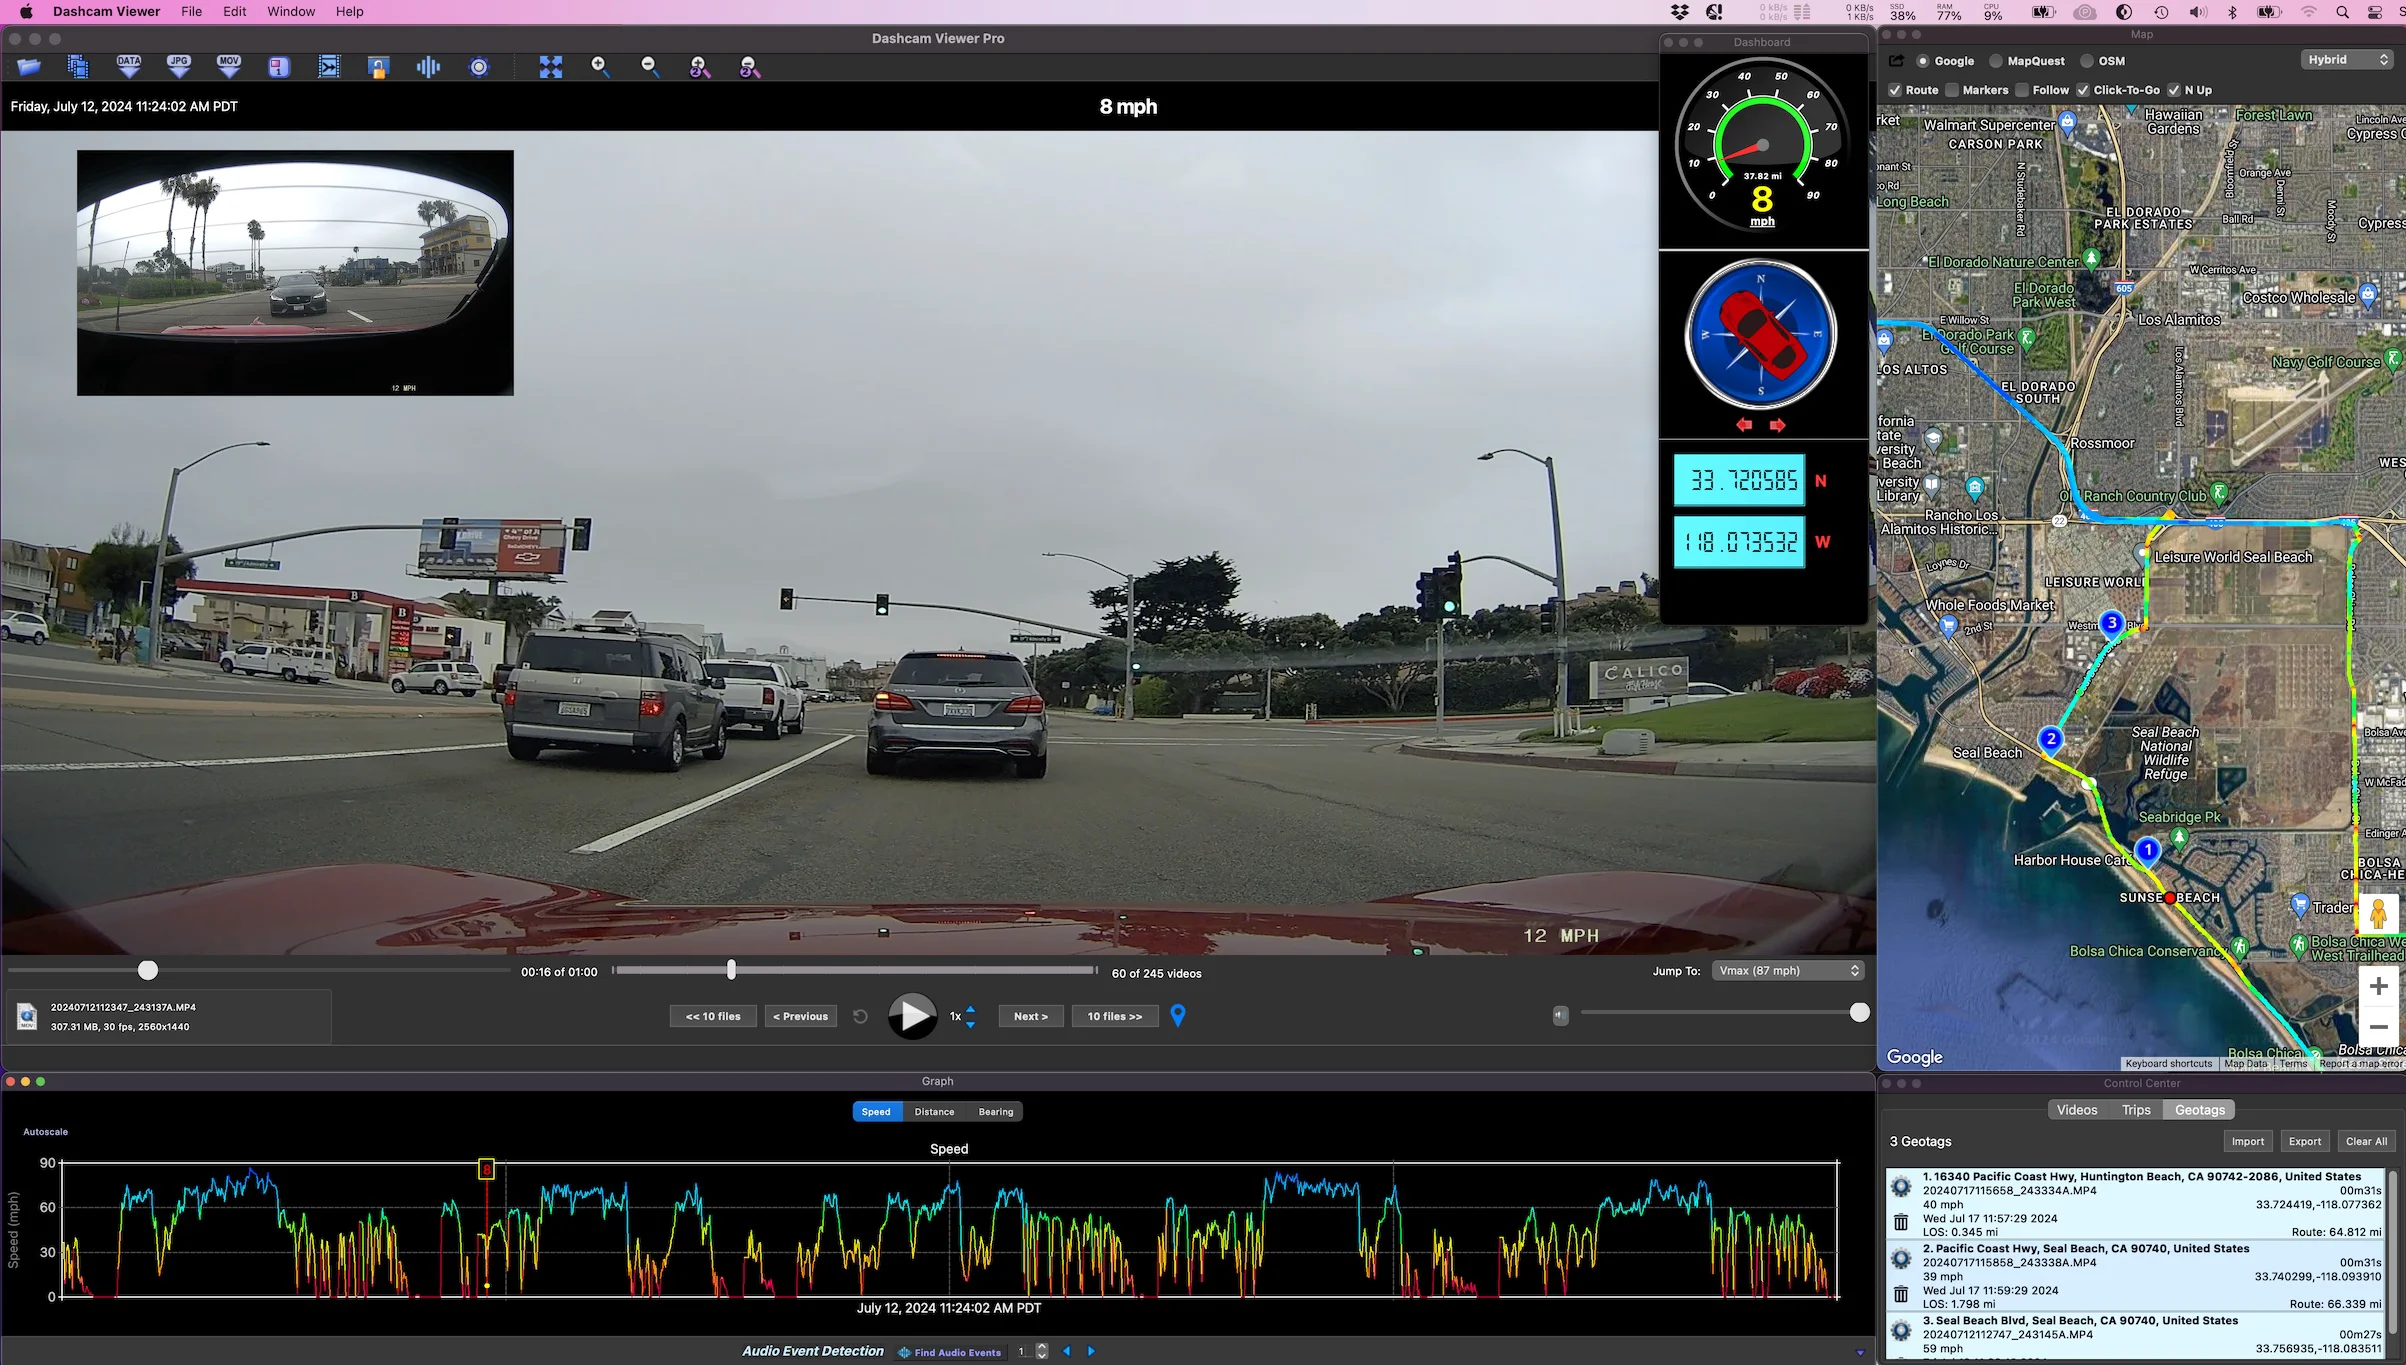
Task: Switch to the Trips tab
Action: coord(2136,1109)
